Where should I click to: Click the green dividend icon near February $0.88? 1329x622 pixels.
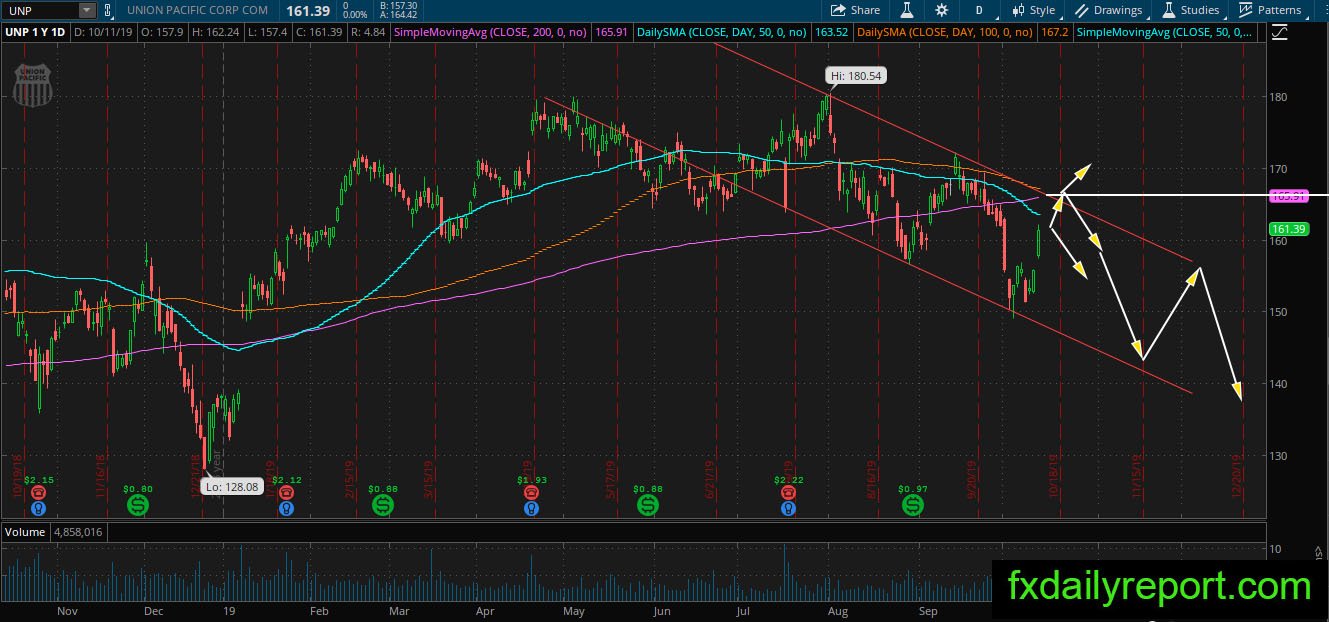383,505
